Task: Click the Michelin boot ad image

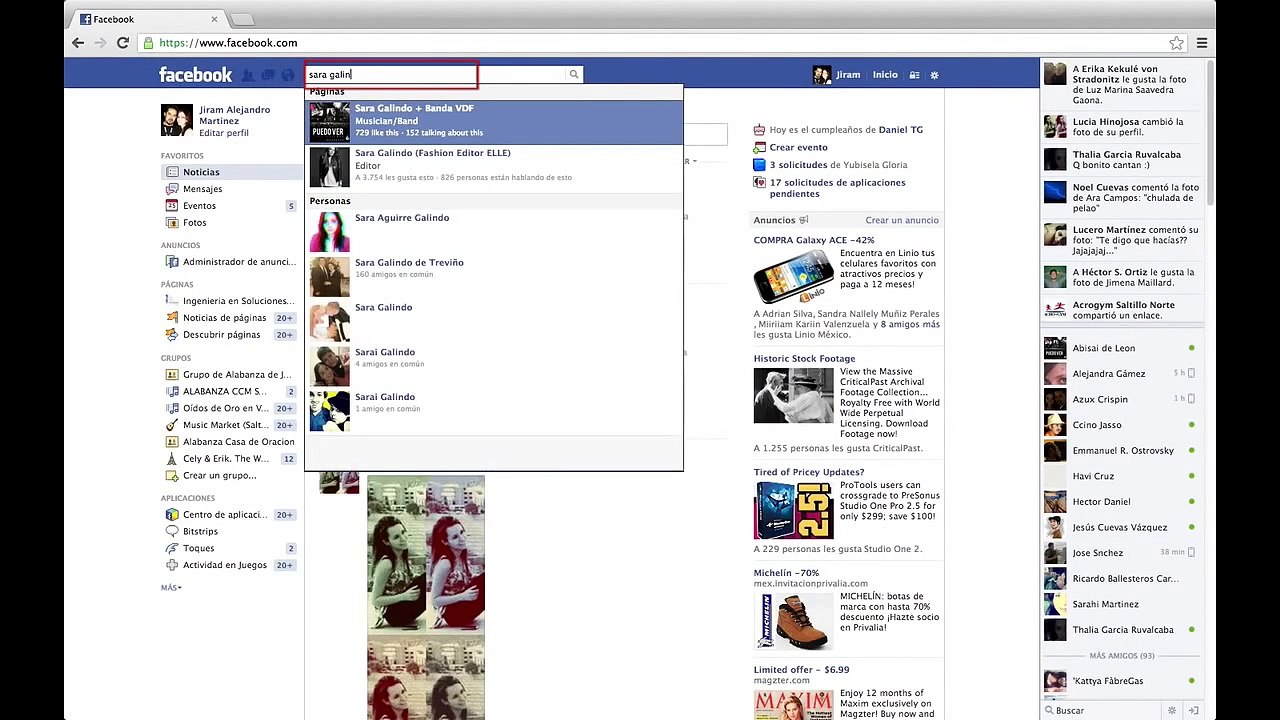Action: [x=793, y=621]
